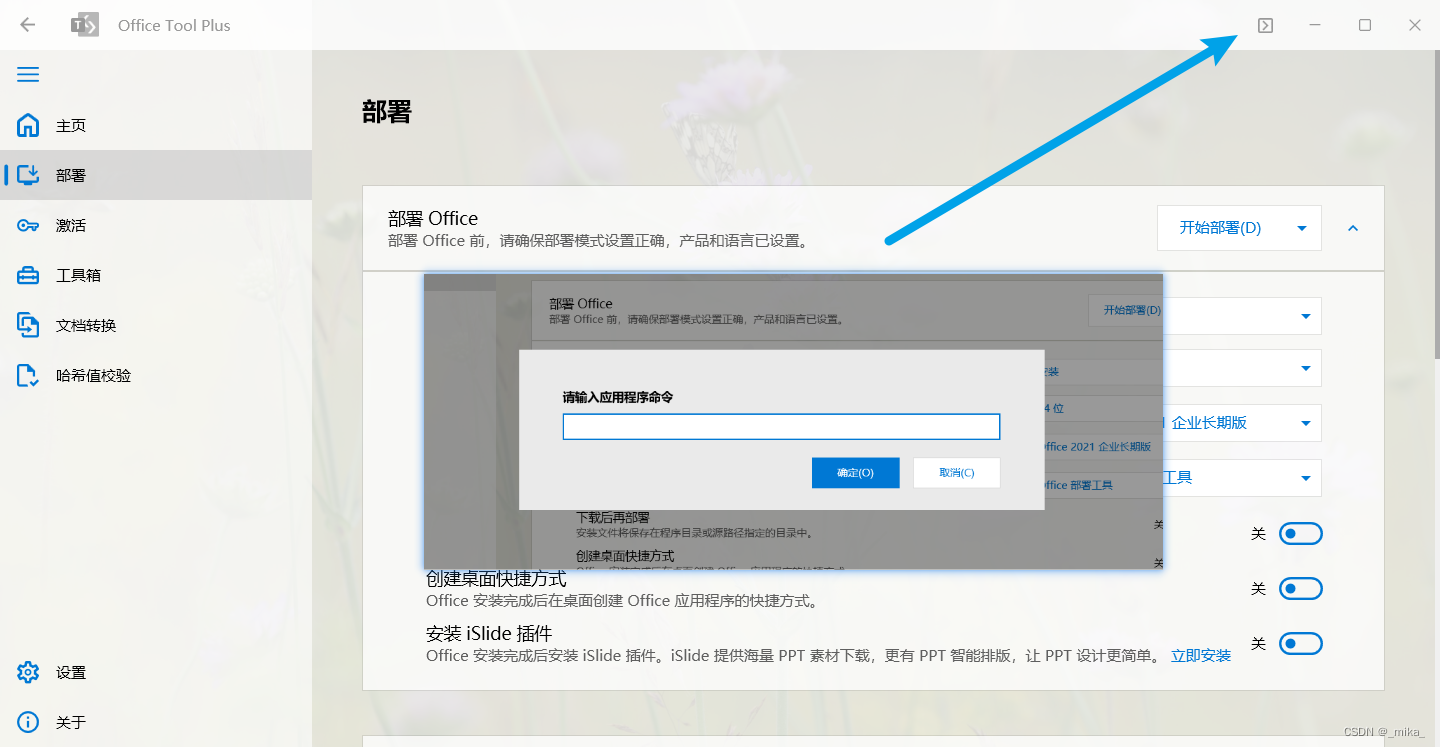This screenshot has height=747, width=1440.
Task: Click the 安装 iSlide 插件 label
Action: (x=489, y=634)
